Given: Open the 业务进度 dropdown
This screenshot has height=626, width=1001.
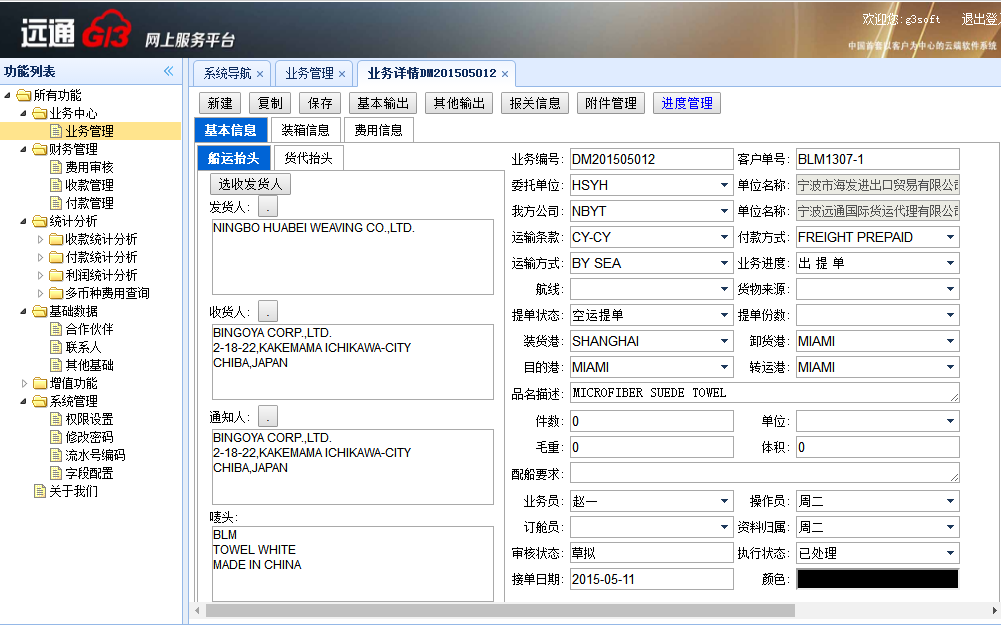Looking at the screenshot, I should tap(950, 264).
